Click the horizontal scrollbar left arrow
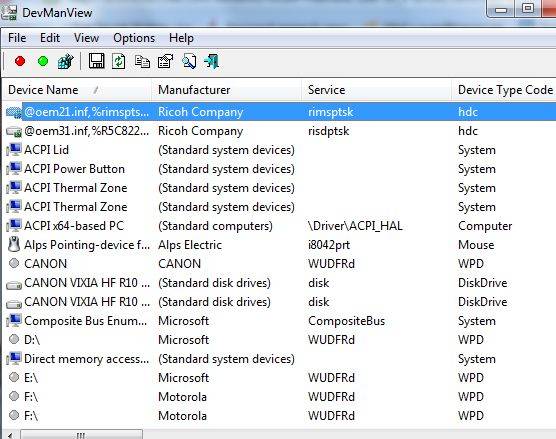 coord(10,435)
